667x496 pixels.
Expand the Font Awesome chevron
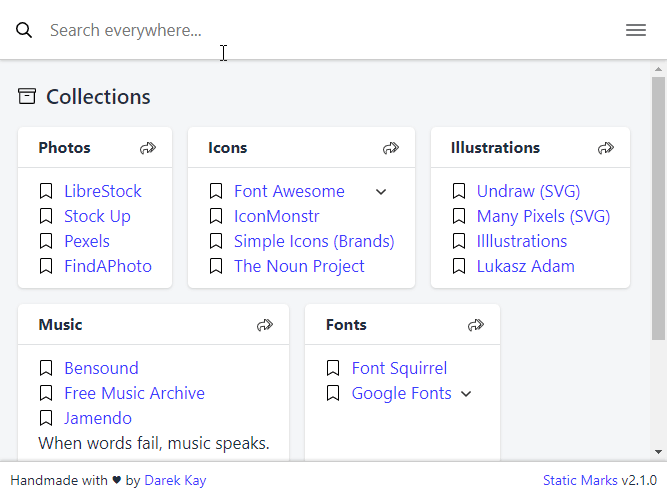point(381,192)
